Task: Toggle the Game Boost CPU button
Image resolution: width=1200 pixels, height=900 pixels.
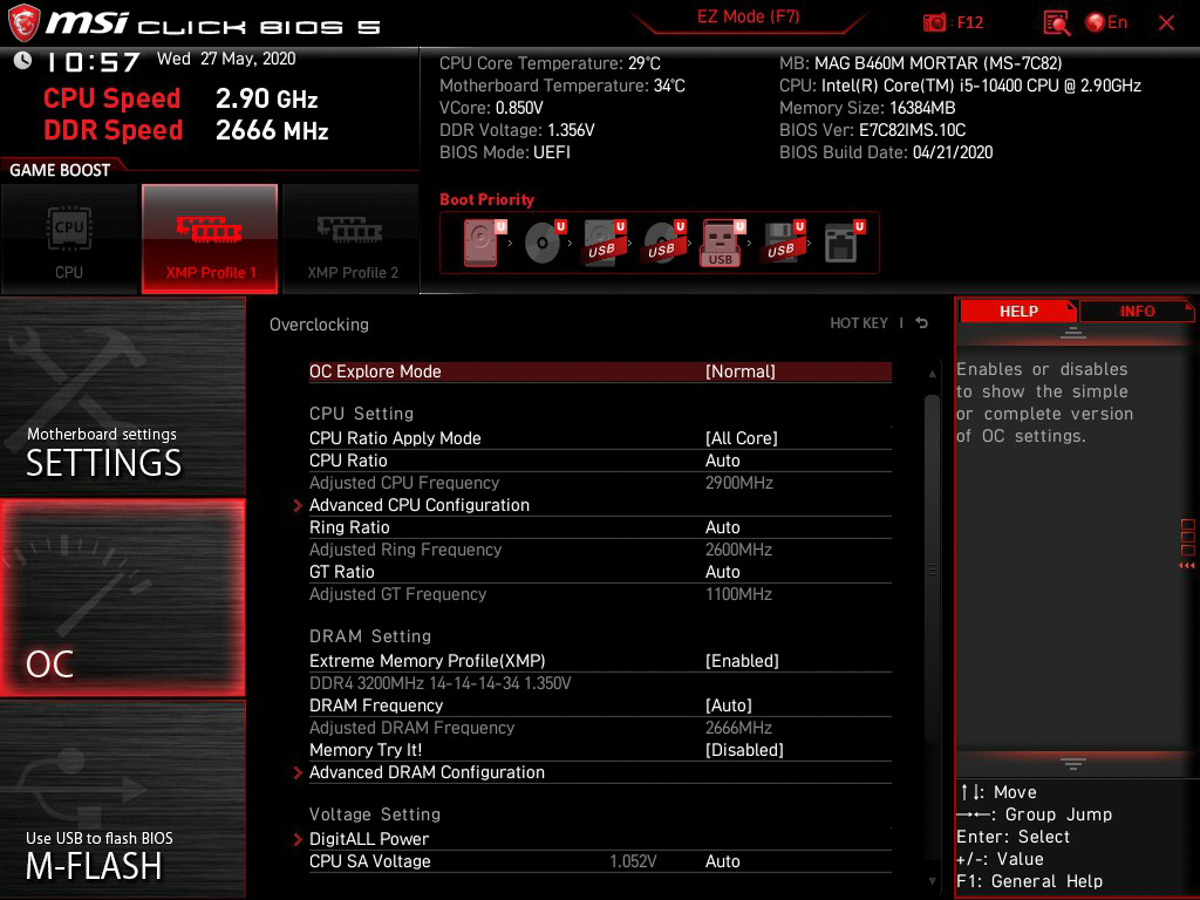Action: click(x=69, y=239)
